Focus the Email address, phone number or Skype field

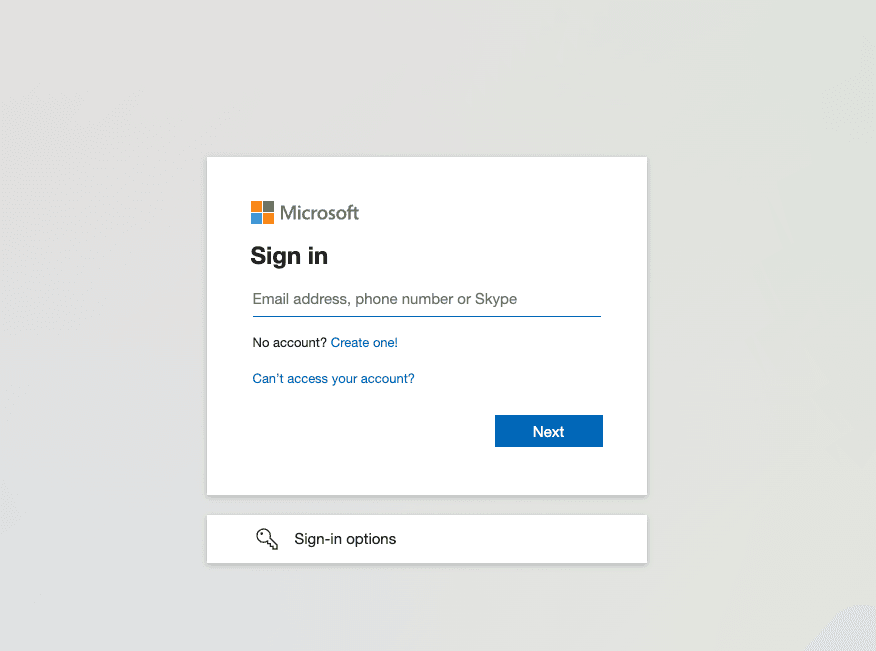tap(426, 299)
